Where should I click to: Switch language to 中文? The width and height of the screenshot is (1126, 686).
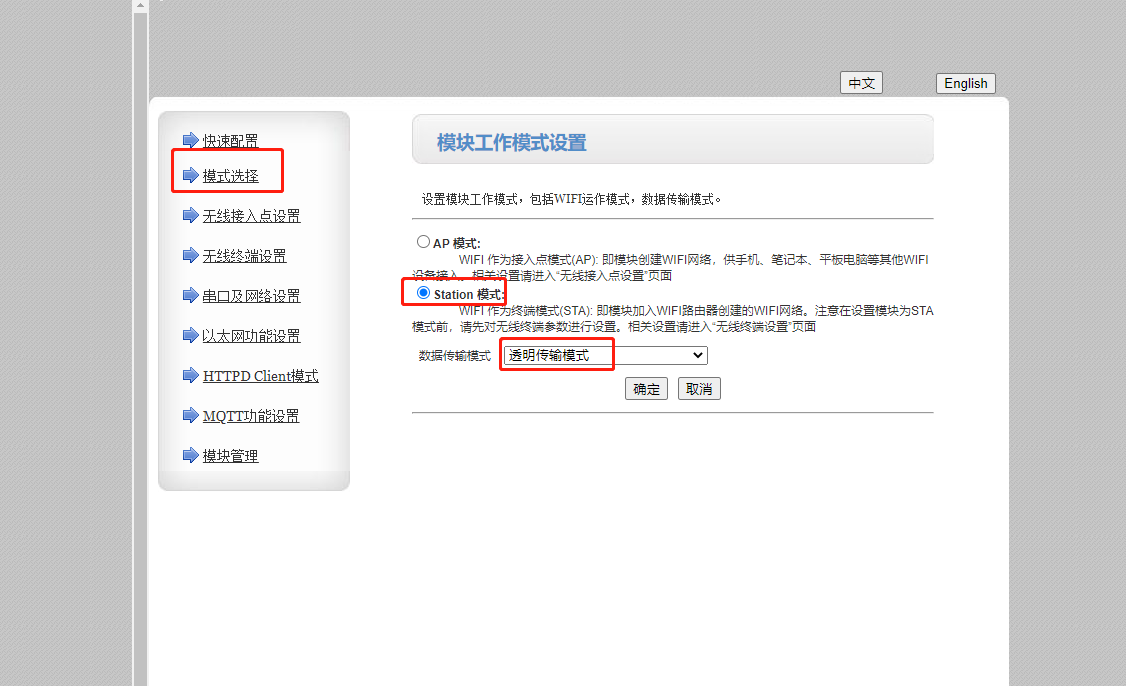[x=861, y=84]
